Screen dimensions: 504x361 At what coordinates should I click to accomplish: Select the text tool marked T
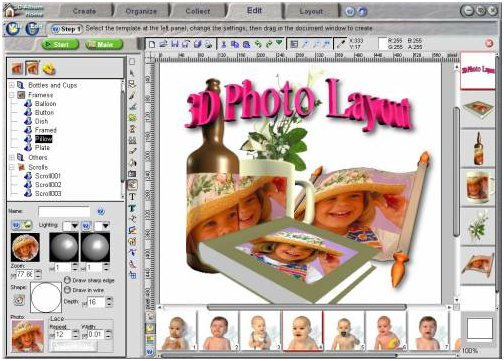(132, 197)
